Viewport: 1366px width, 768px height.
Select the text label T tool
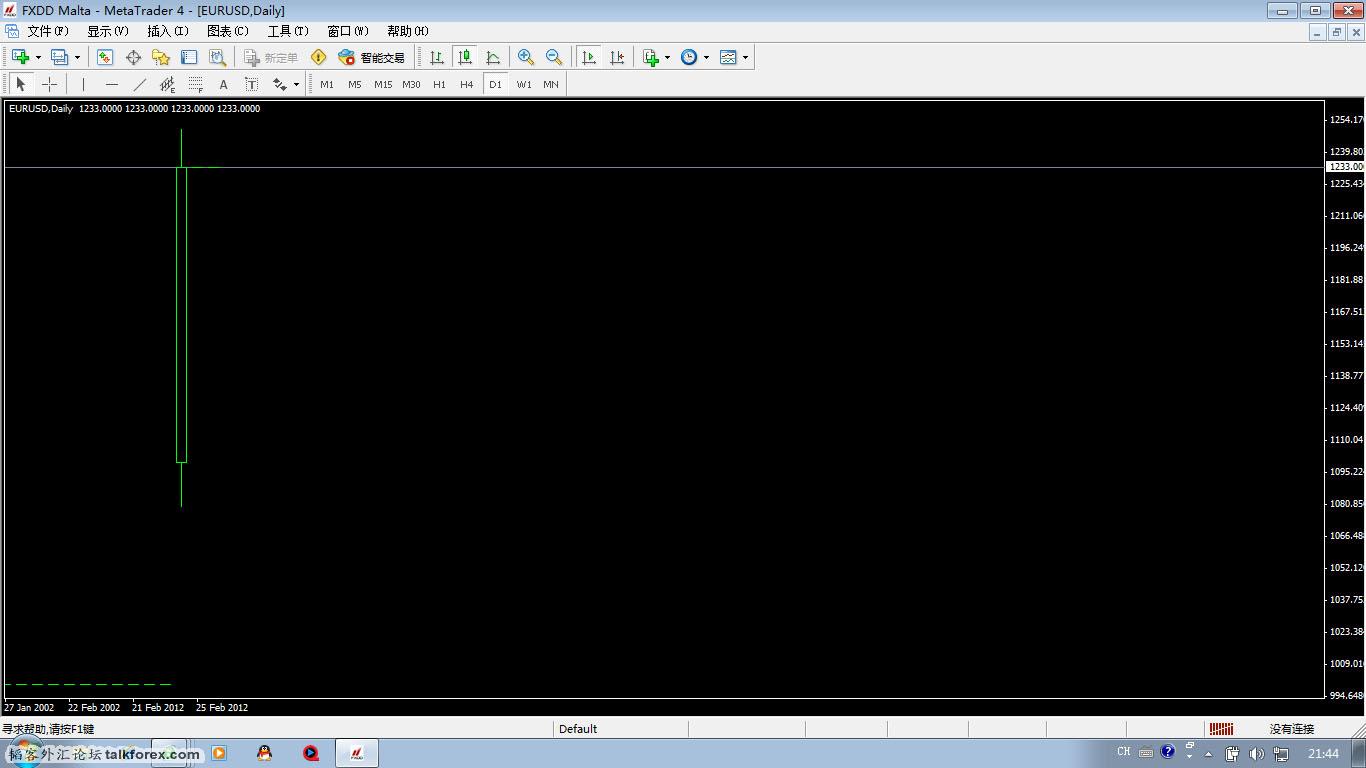[251, 84]
